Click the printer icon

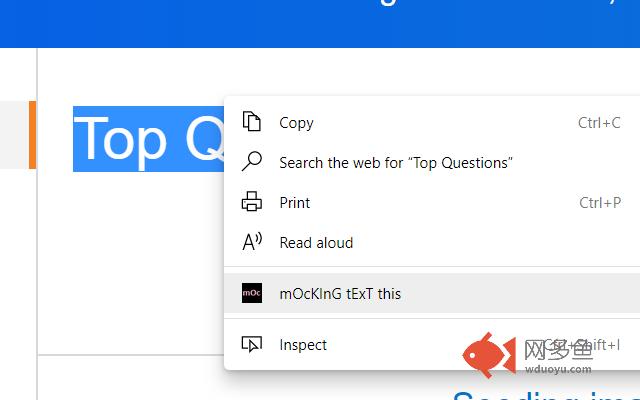pos(252,202)
